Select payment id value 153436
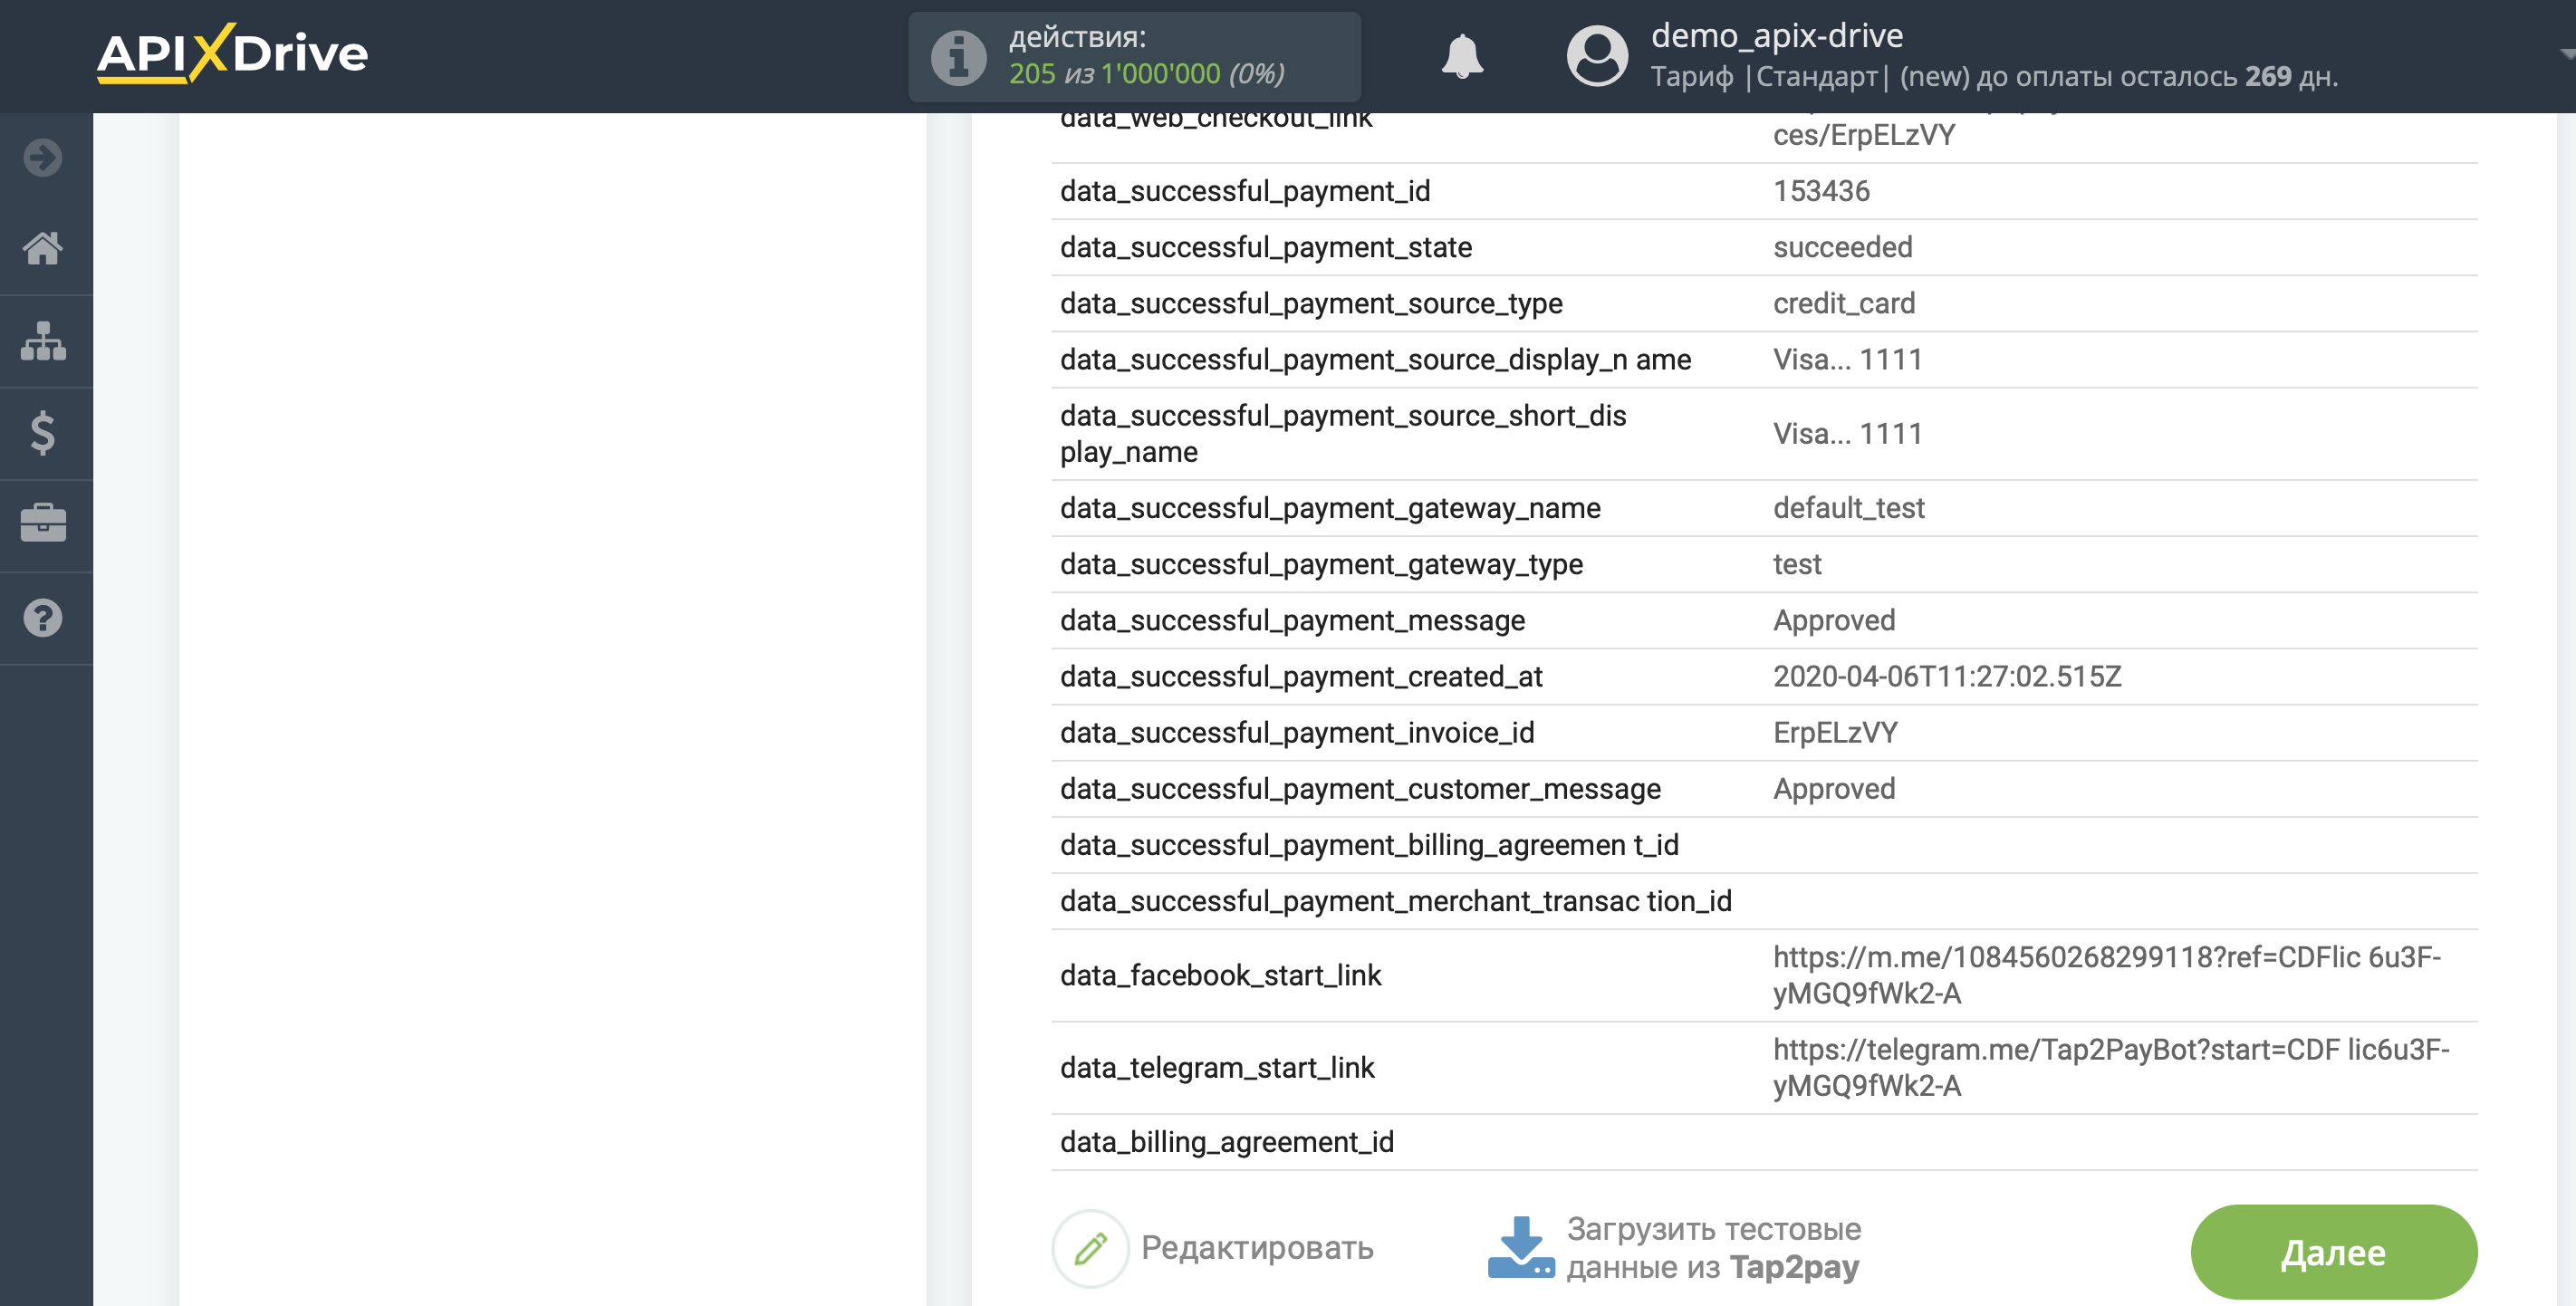 pyautogui.click(x=1821, y=191)
